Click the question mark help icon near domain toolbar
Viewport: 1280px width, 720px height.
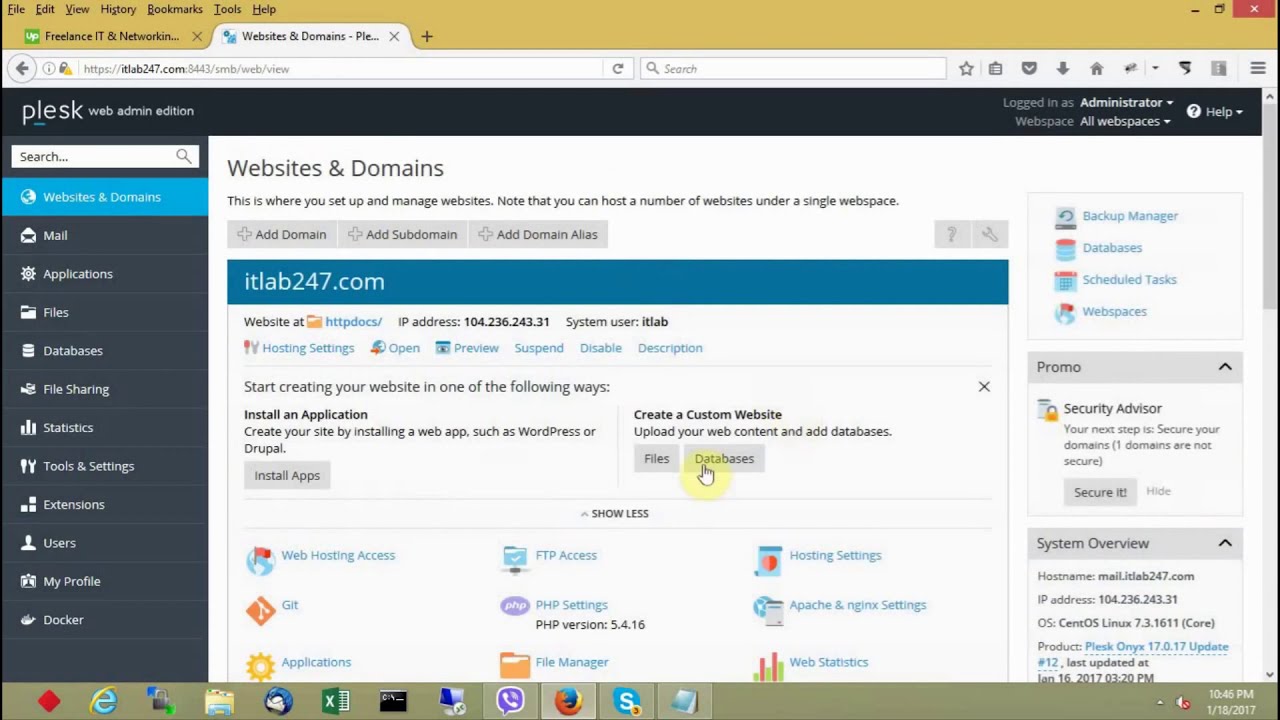(x=951, y=234)
